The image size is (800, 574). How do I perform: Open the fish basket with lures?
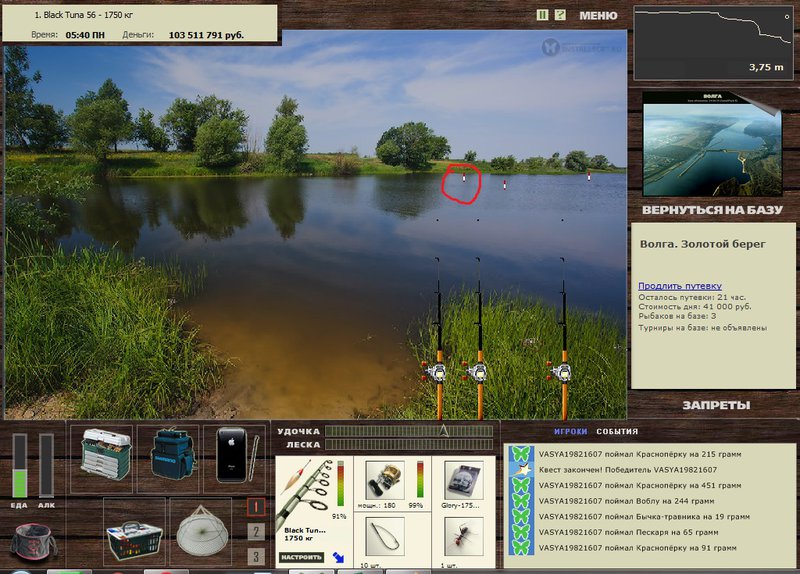(x=134, y=530)
